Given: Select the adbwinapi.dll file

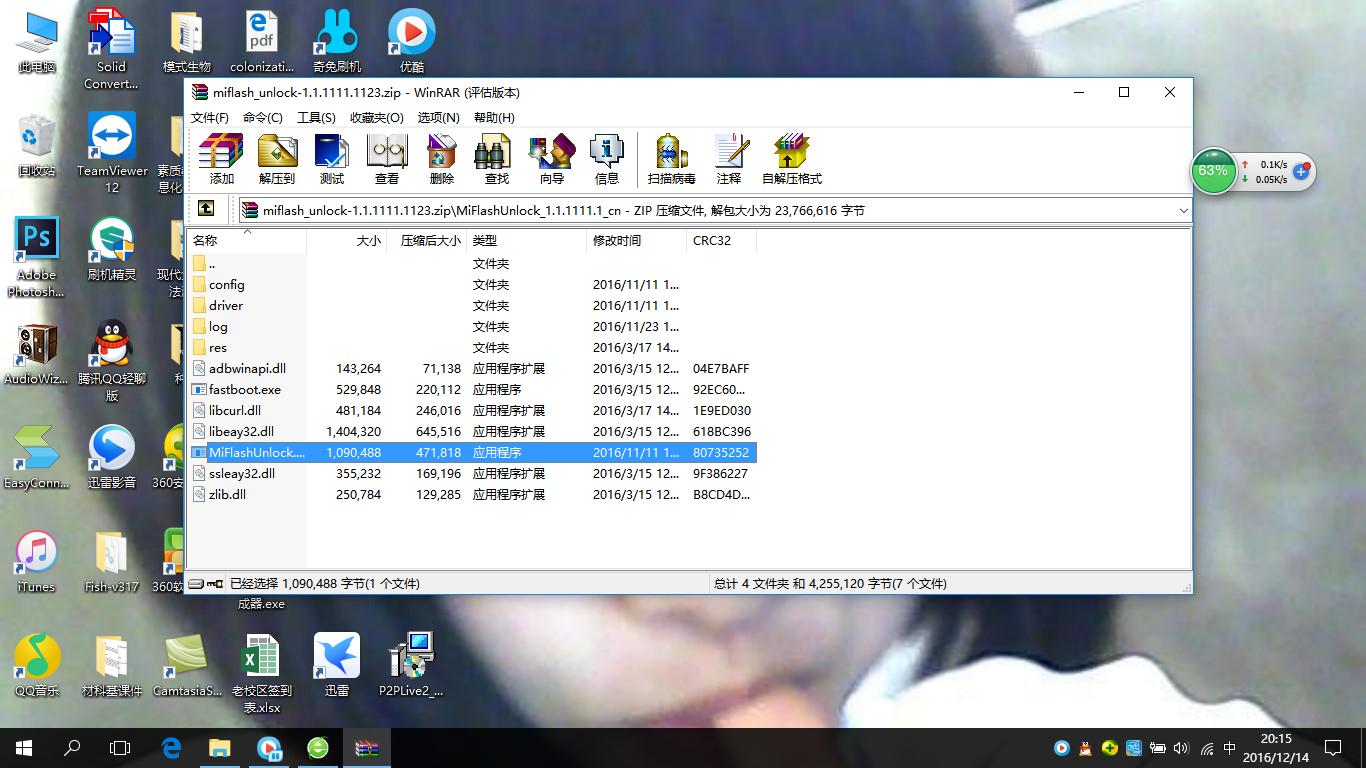Looking at the screenshot, I should tap(472, 368).
